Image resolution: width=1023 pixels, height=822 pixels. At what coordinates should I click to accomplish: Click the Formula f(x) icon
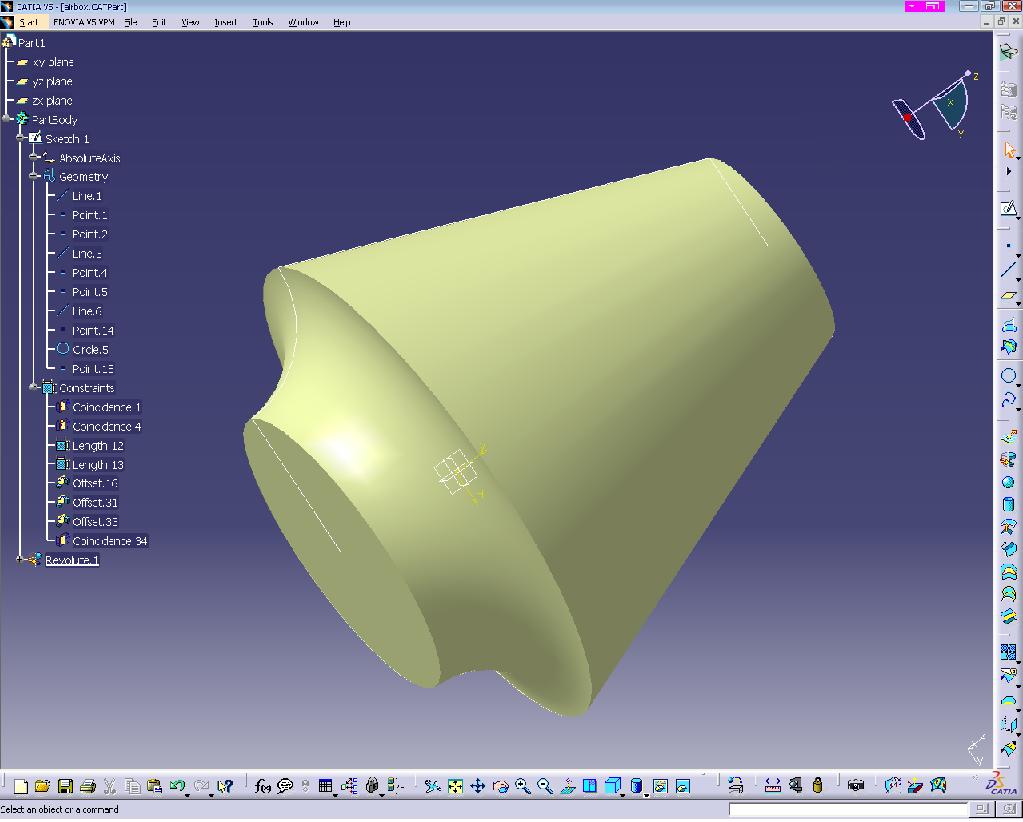coord(263,787)
